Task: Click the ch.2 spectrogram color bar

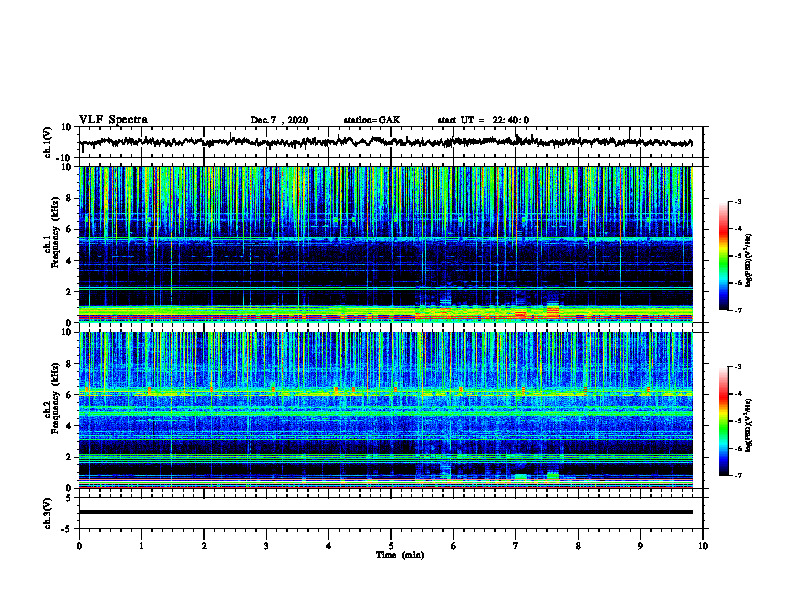Action: point(723,421)
